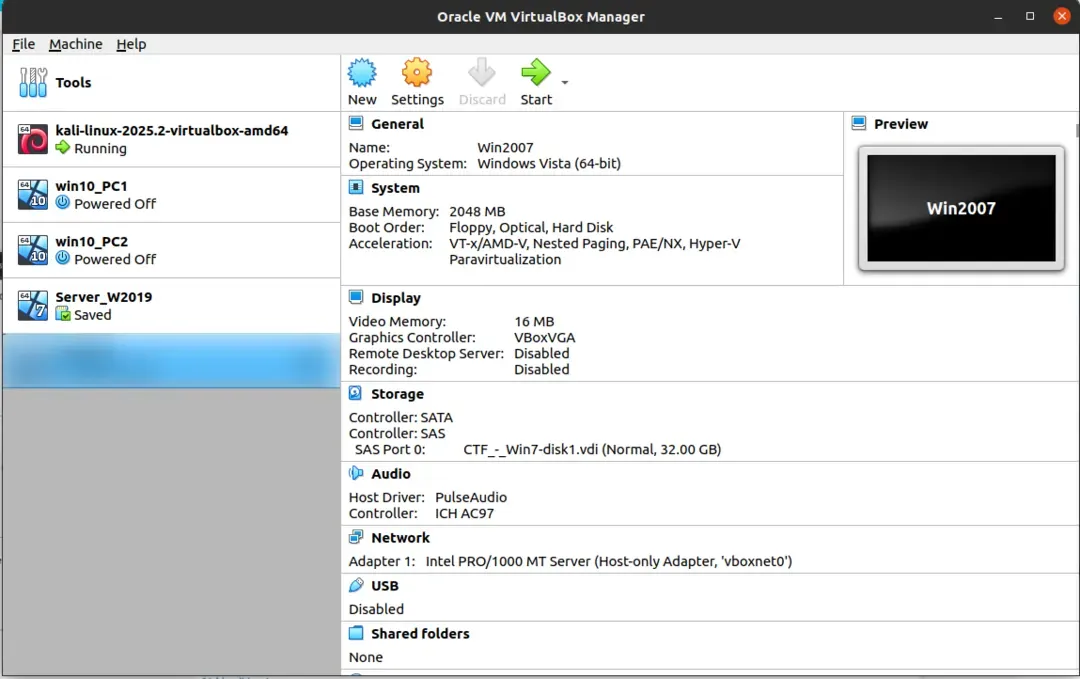
Task: Select the Server_W2019 name text
Action: click(x=103, y=297)
